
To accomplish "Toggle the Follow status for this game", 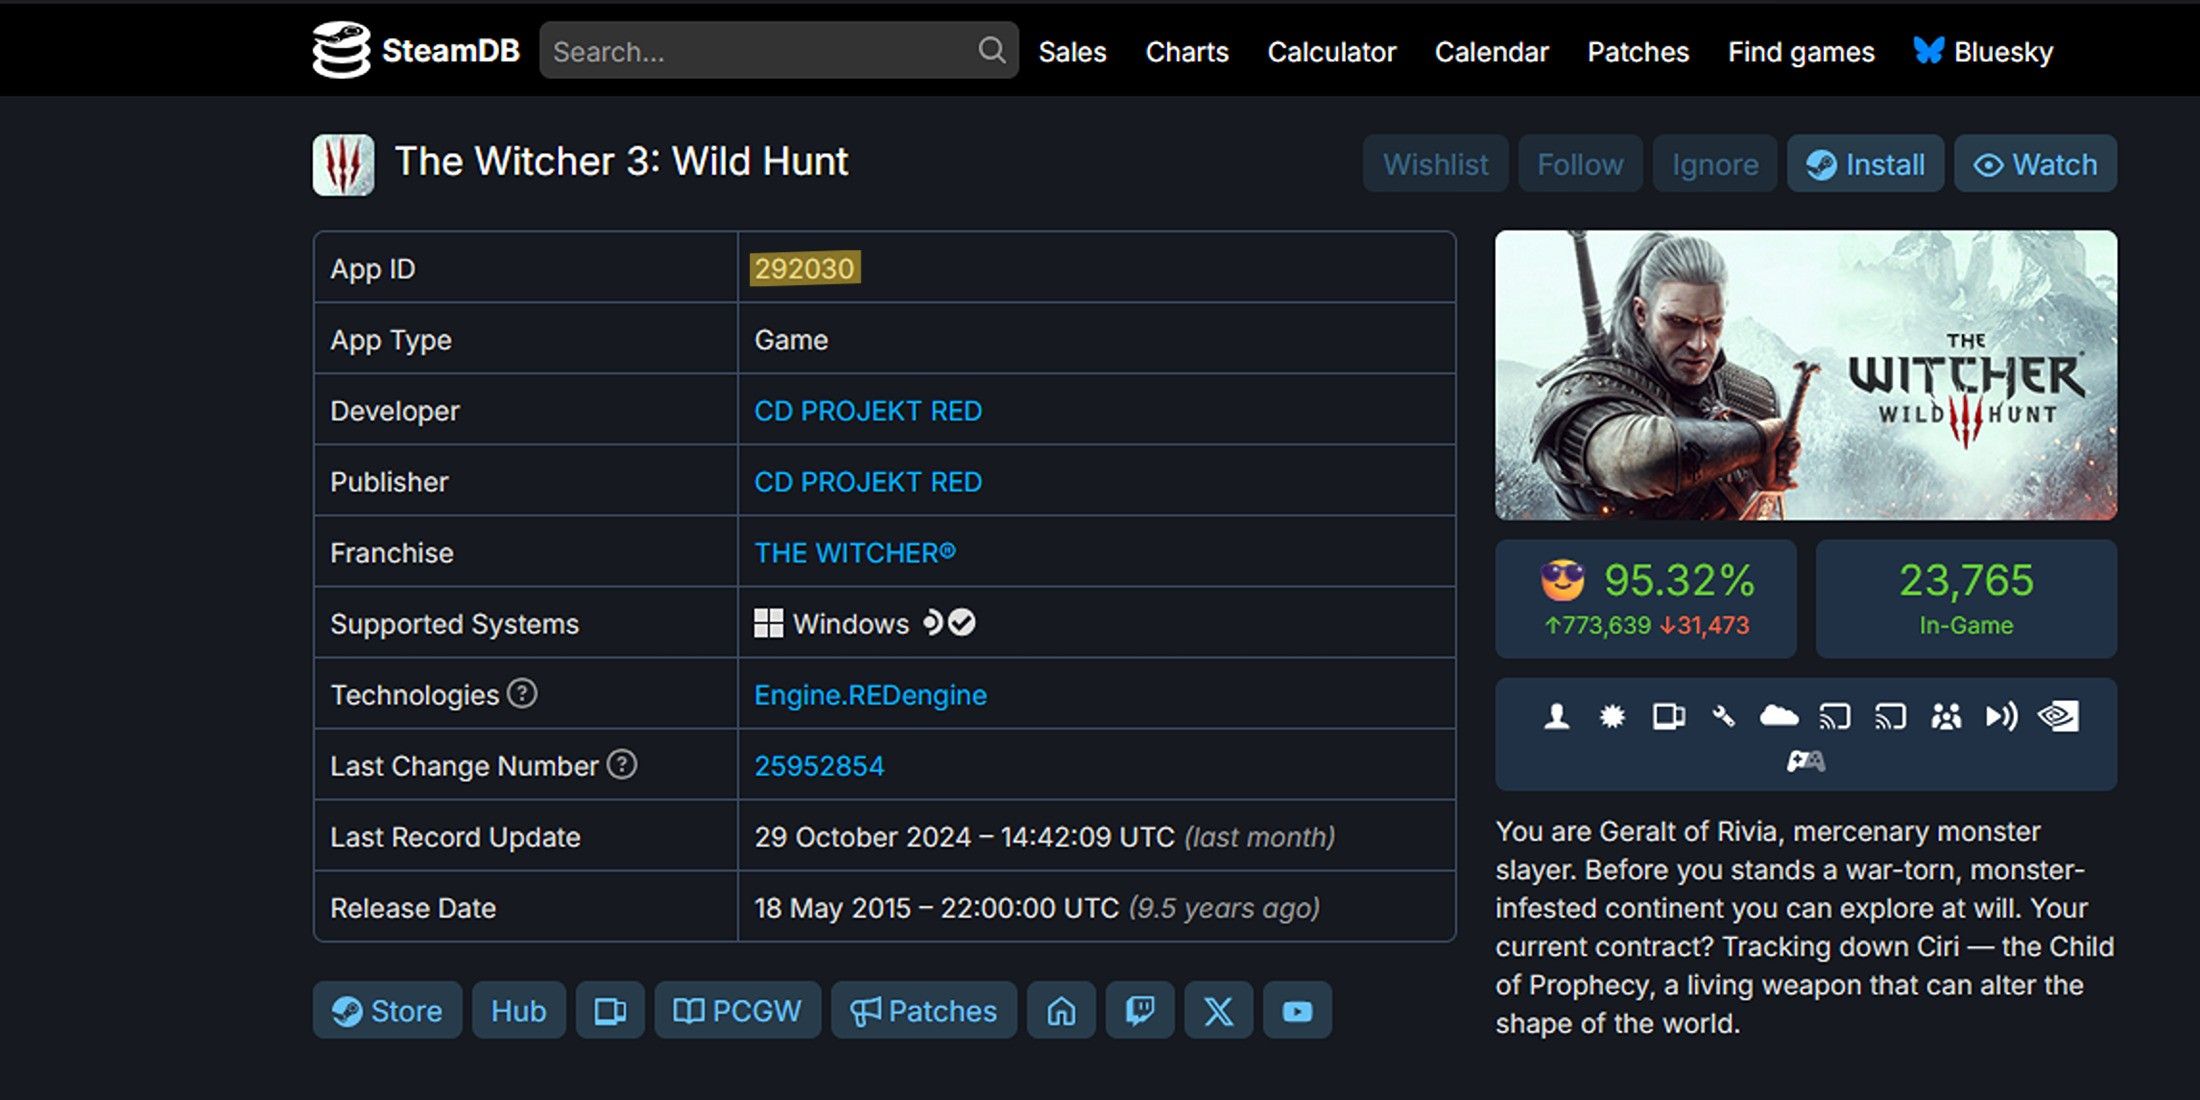I will coord(1580,164).
